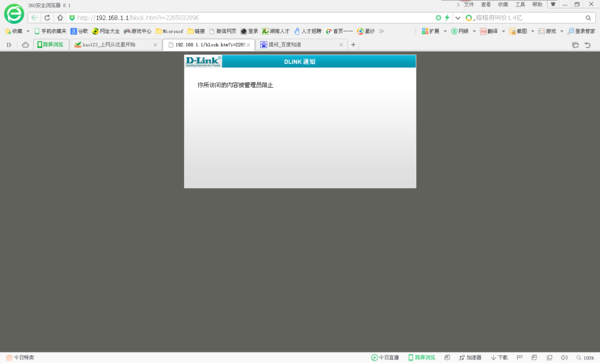
Task: Open the home page button
Action: (60, 18)
